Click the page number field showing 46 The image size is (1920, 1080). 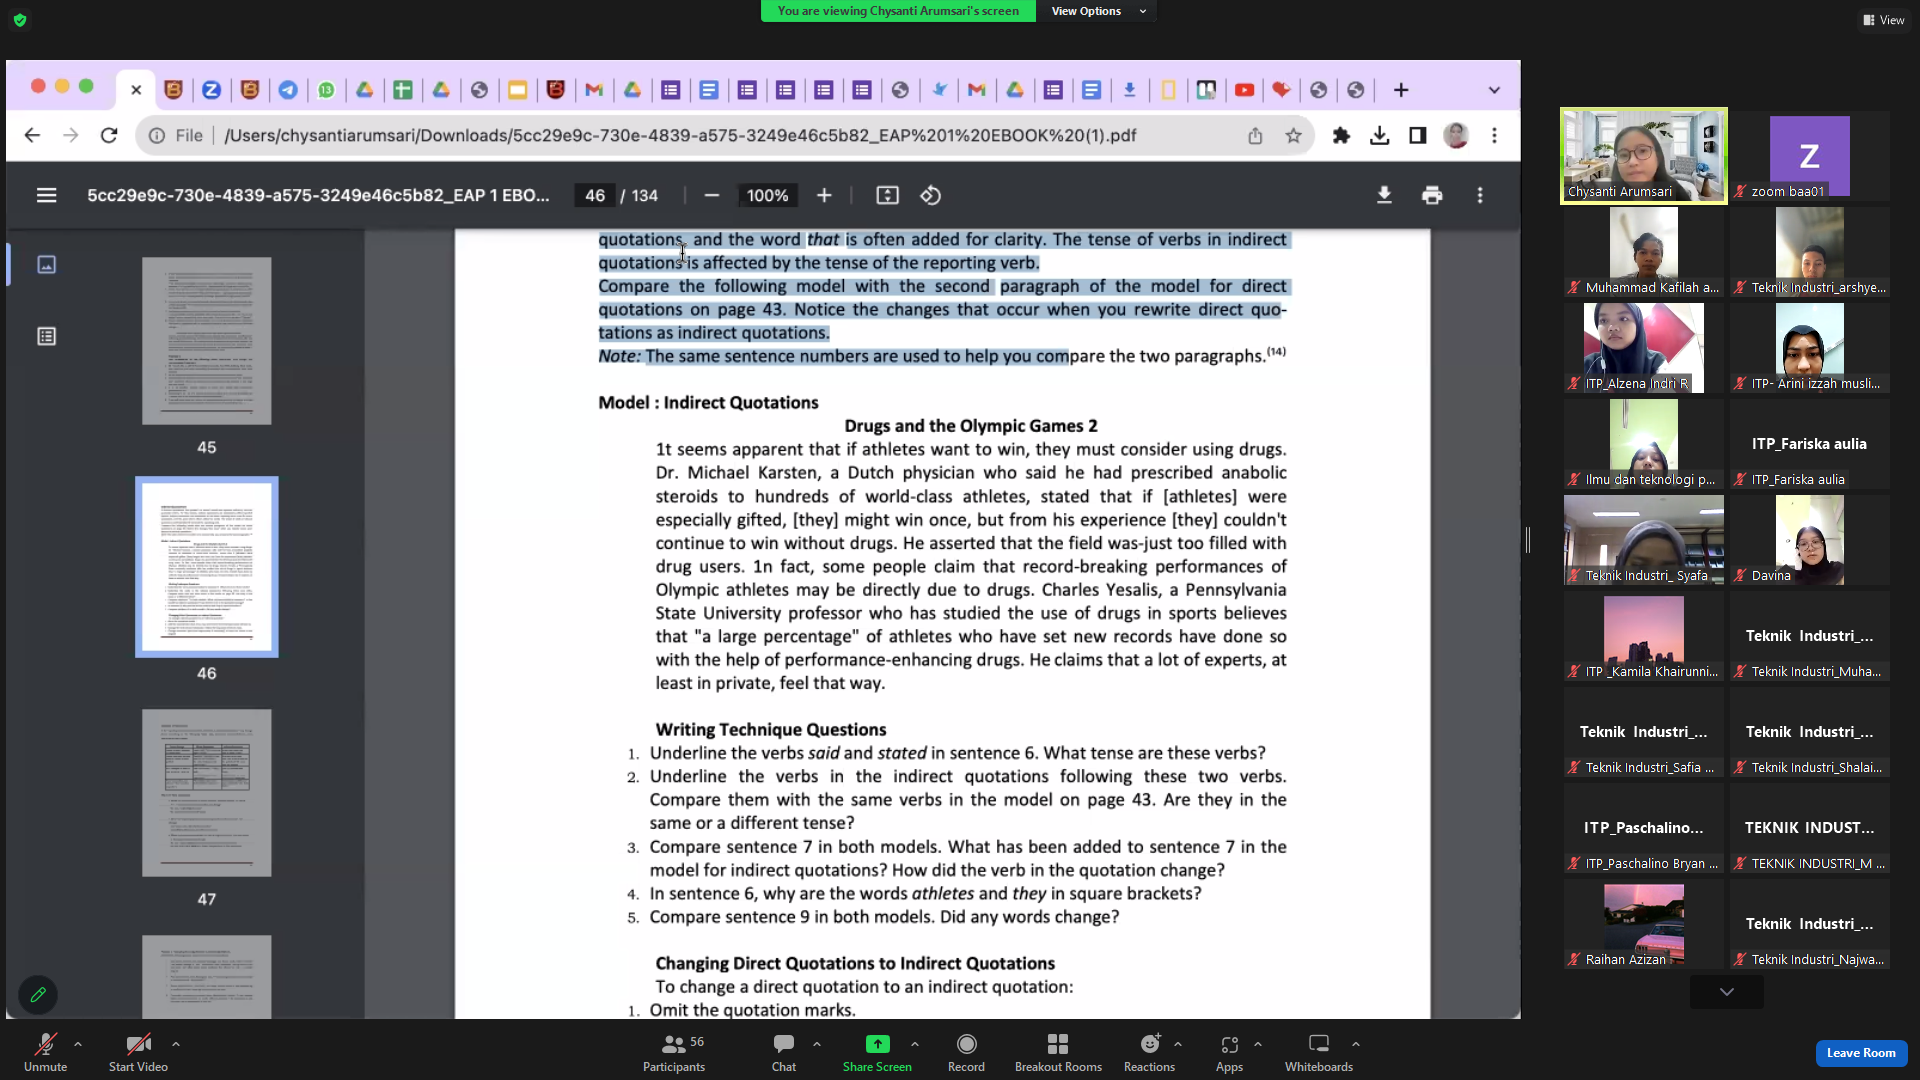(595, 195)
